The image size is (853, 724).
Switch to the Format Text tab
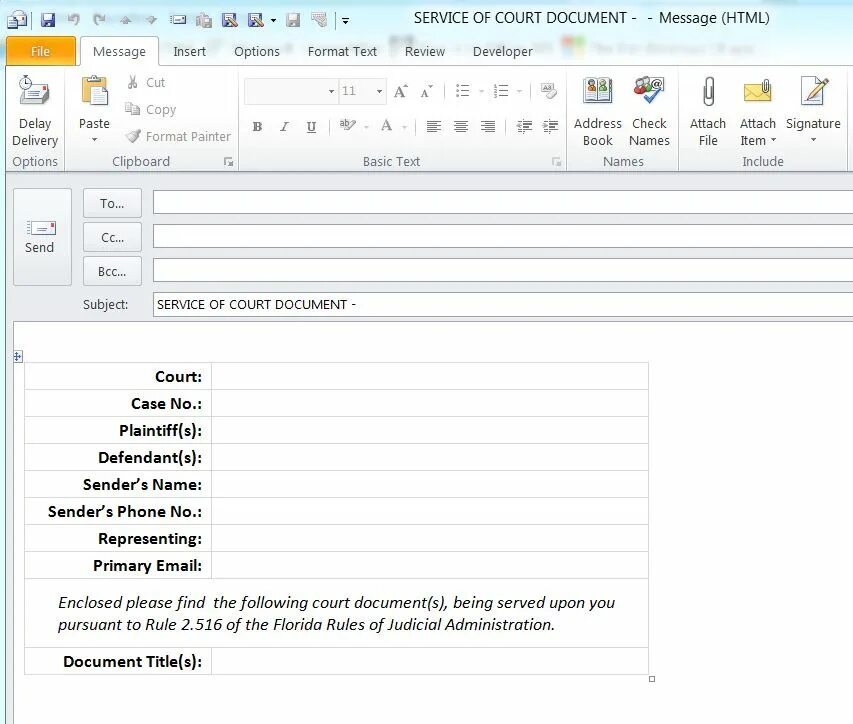coord(342,52)
